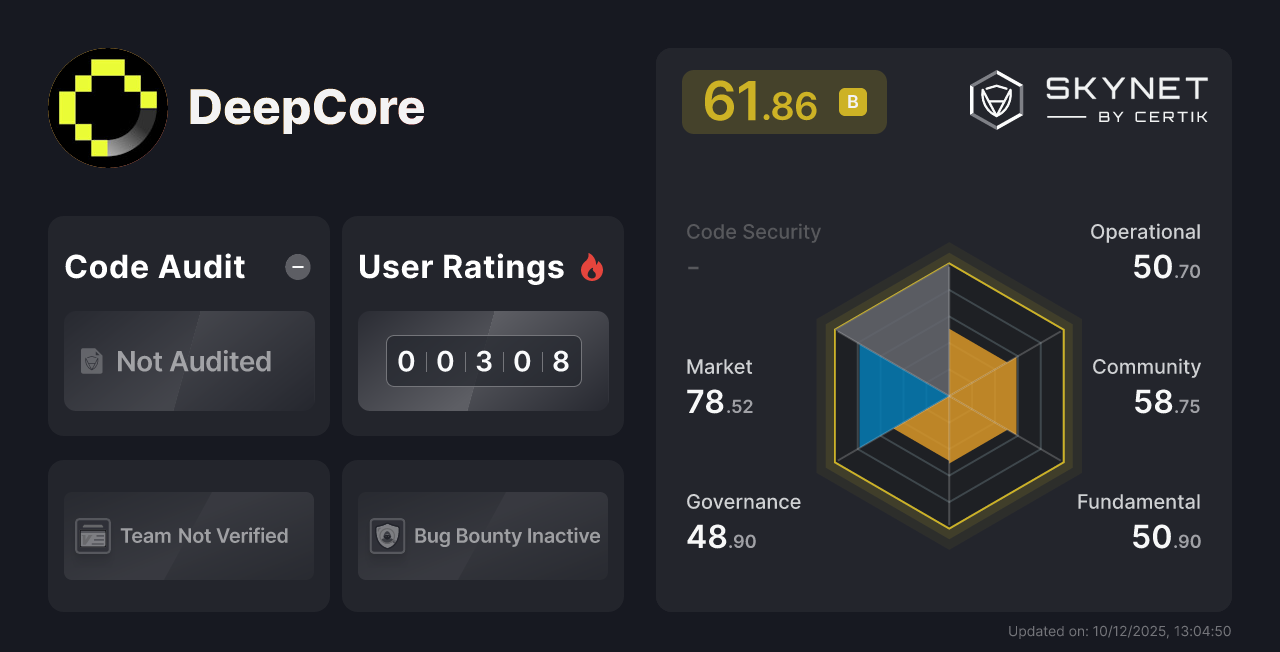Click the Updated on timestamp text

(1120, 631)
